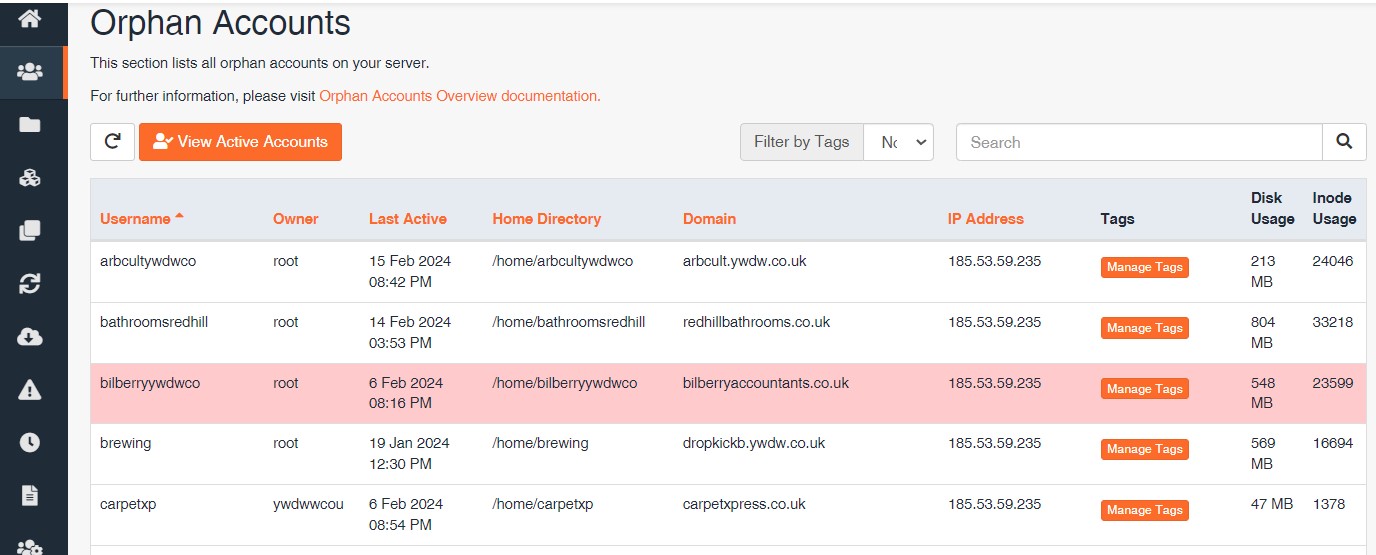Click the magnifier search button
Screen dimensions: 1376x555
tap(1344, 142)
